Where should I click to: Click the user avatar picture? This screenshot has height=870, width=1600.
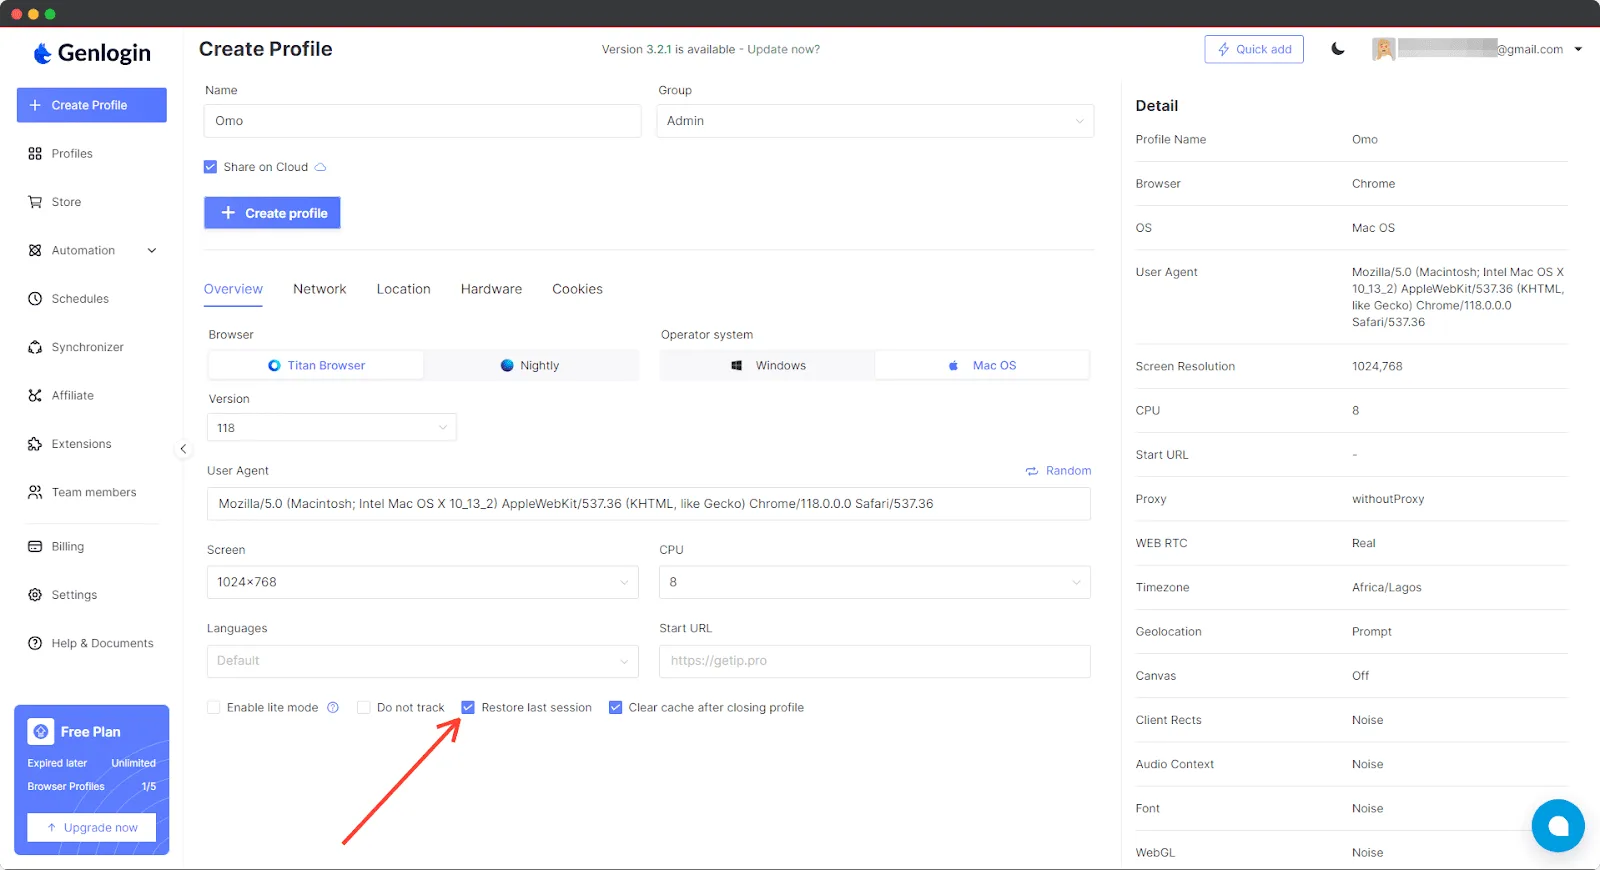coord(1384,49)
